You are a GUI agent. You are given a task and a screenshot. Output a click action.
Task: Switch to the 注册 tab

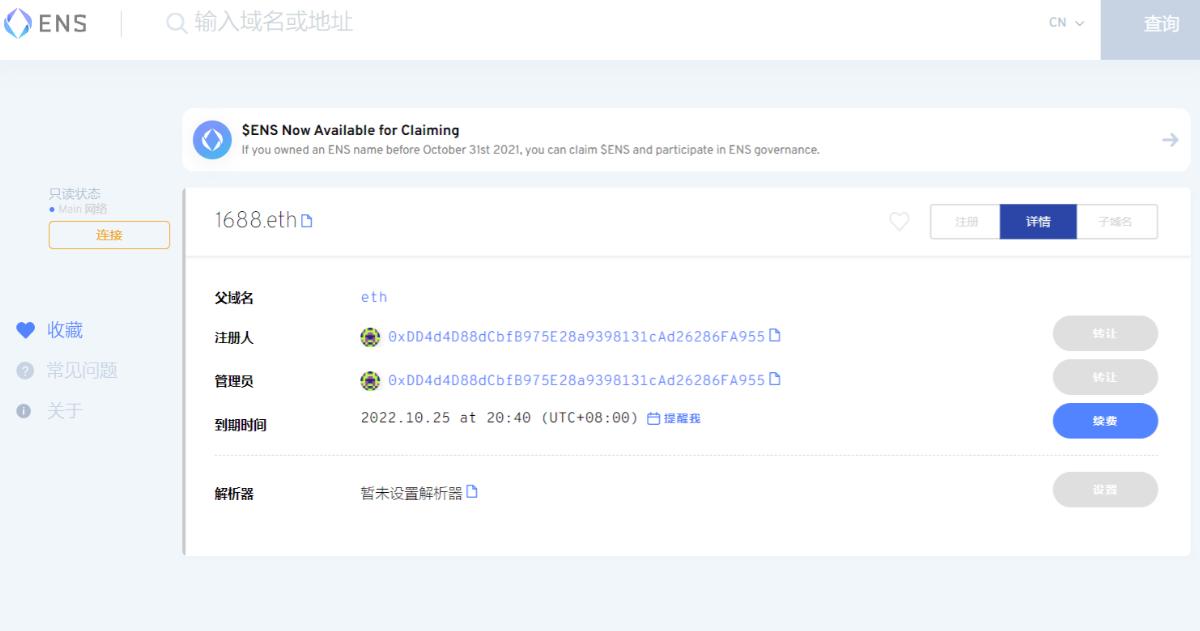(965, 222)
